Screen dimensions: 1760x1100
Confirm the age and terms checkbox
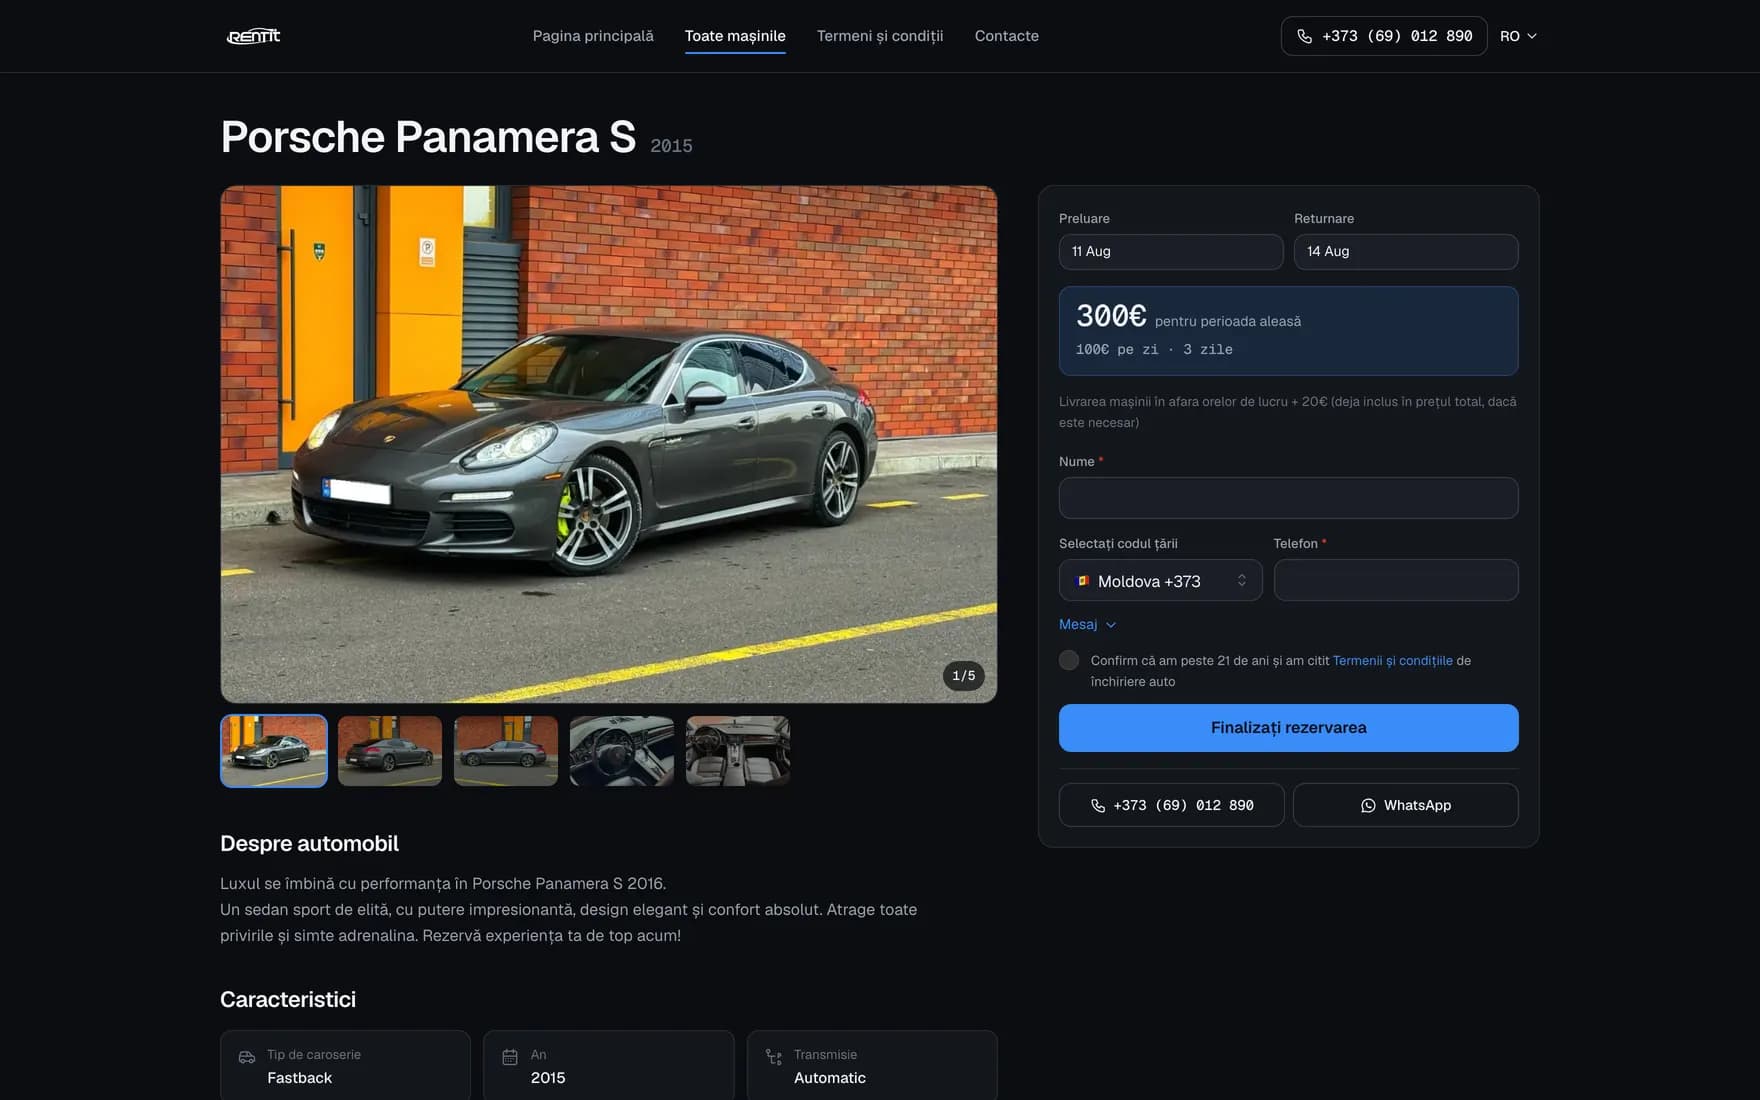point(1069,660)
